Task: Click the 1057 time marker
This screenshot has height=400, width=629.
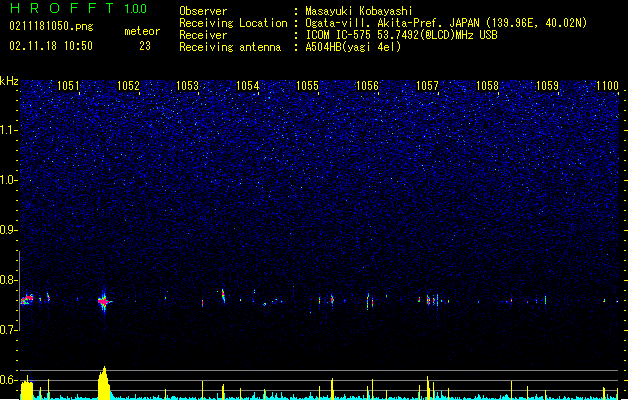Action: [x=427, y=86]
